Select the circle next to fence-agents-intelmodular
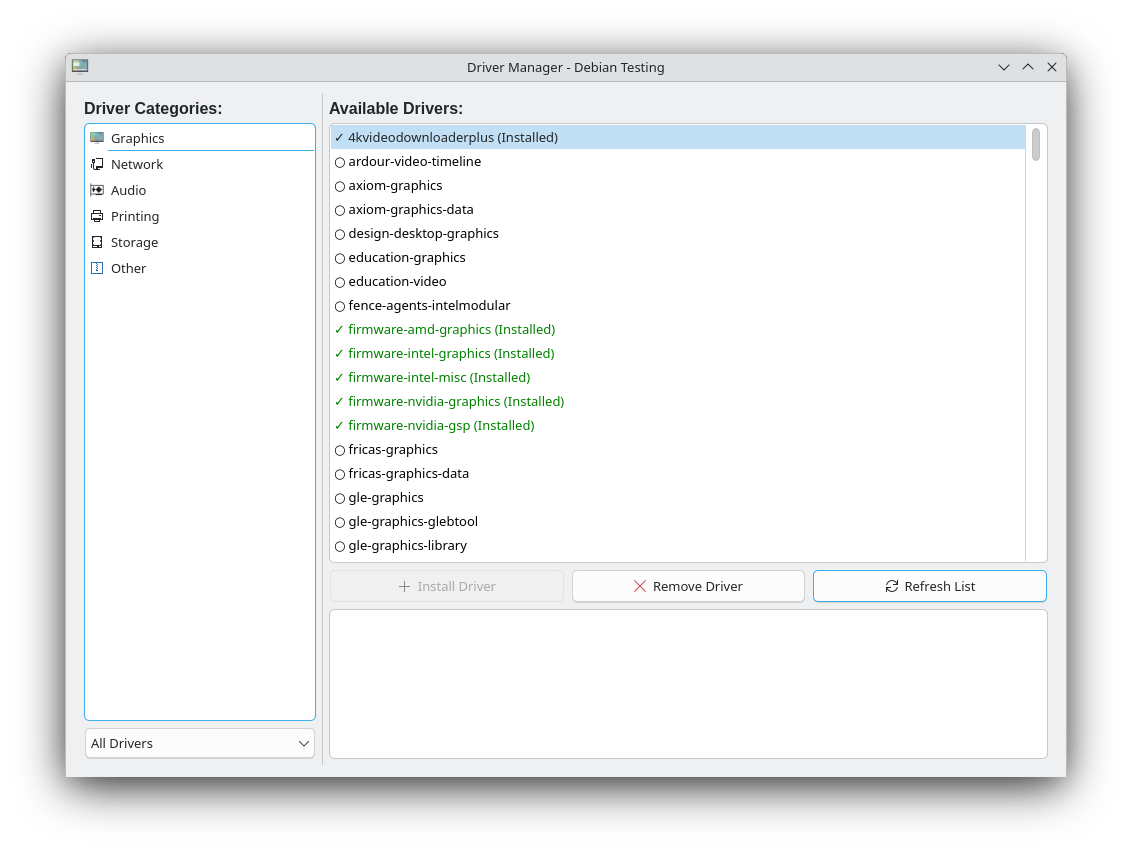Viewport: 1132px width, 854px height. (340, 306)
